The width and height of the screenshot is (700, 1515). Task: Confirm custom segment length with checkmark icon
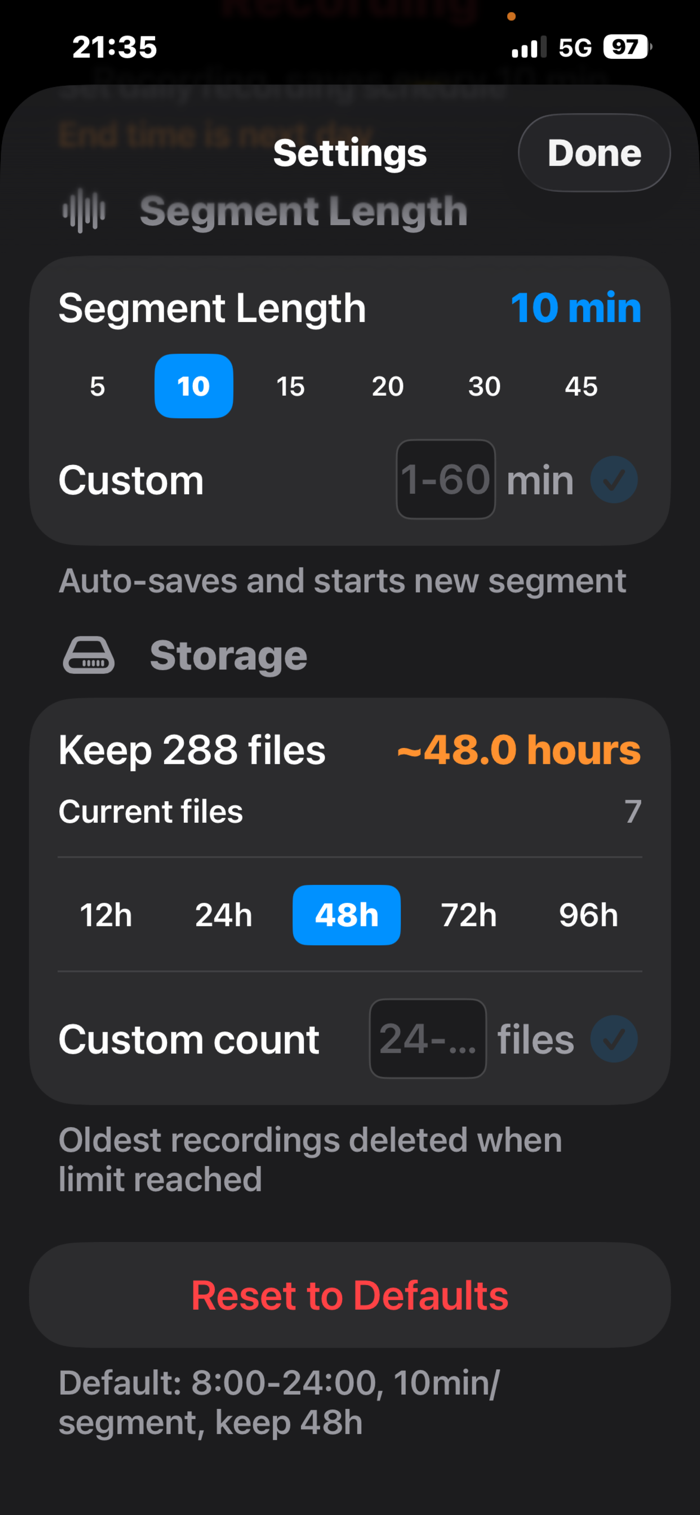614,481
